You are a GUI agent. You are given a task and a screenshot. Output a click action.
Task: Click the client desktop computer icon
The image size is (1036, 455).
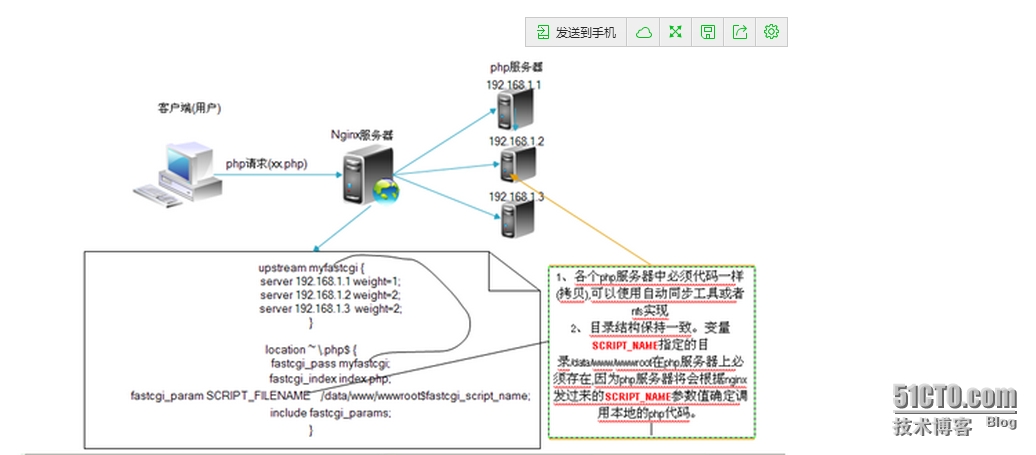(x=178, y=173)
